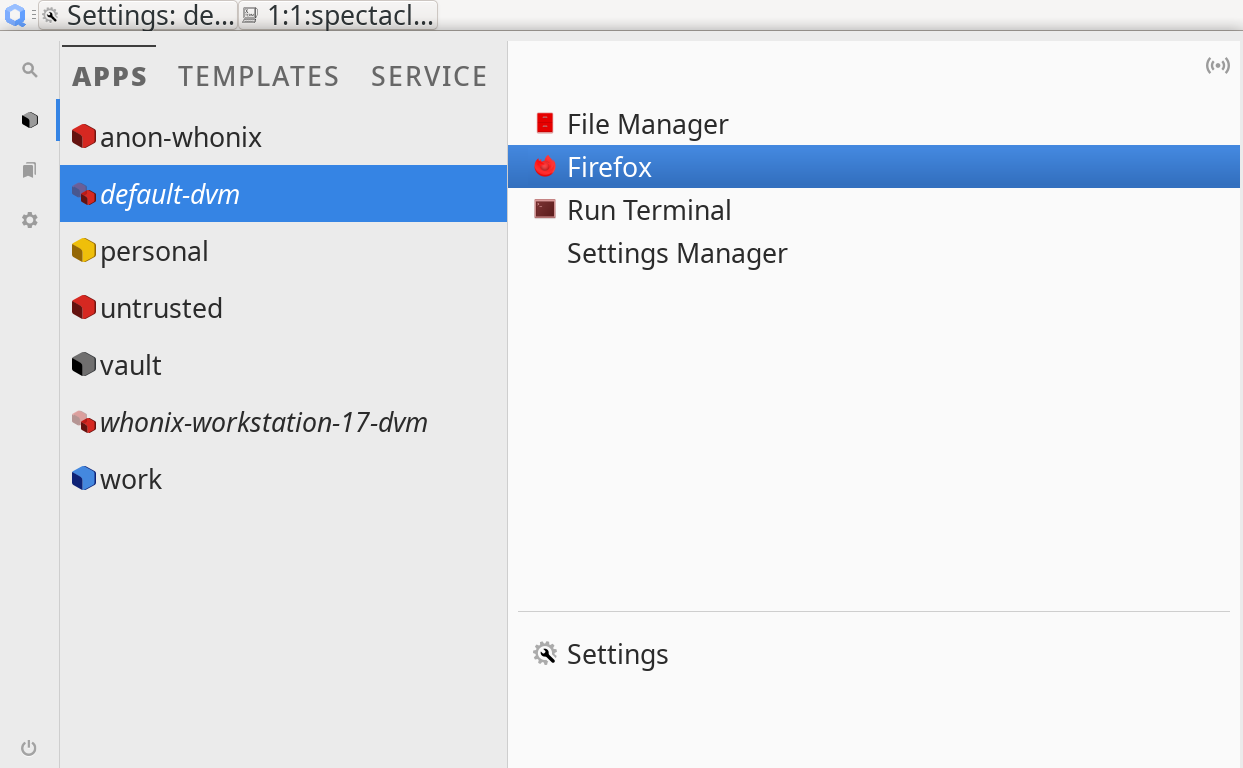The image size is (1243, 768).
Task: Select the vault qube
Action: coord(130,365)
